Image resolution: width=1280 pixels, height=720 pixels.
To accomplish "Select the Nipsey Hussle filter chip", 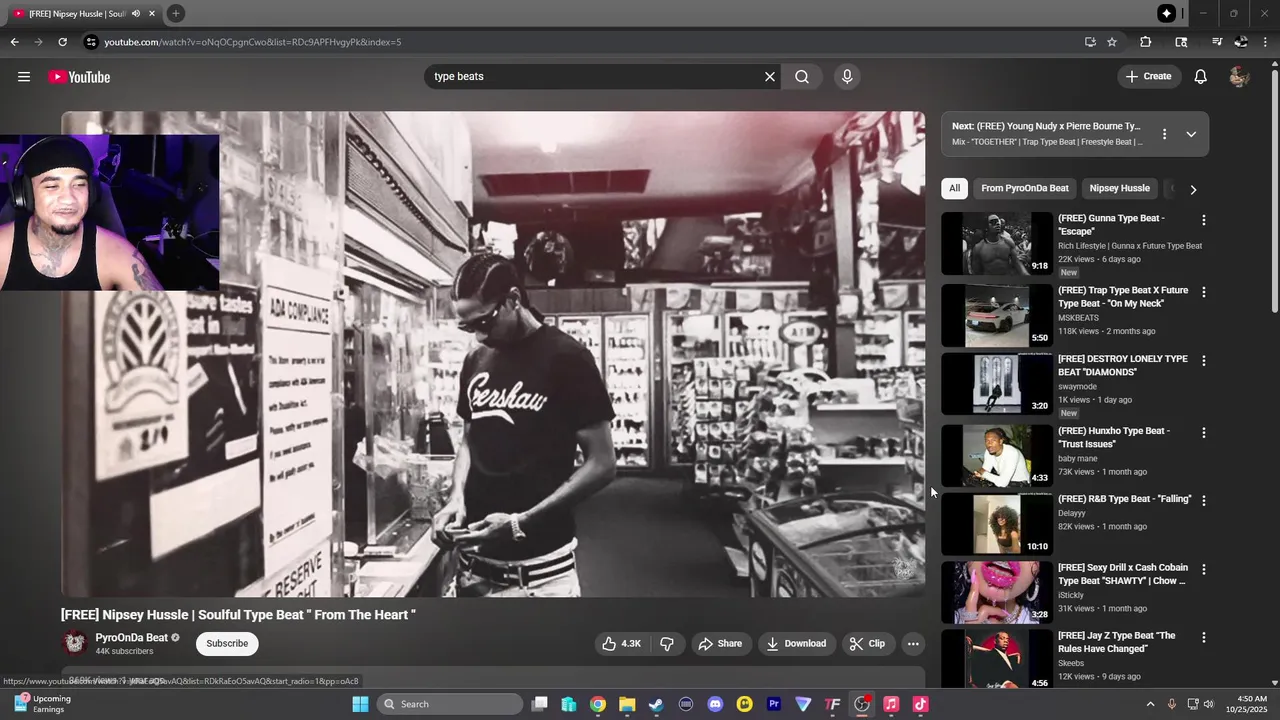I will 1119,188.
